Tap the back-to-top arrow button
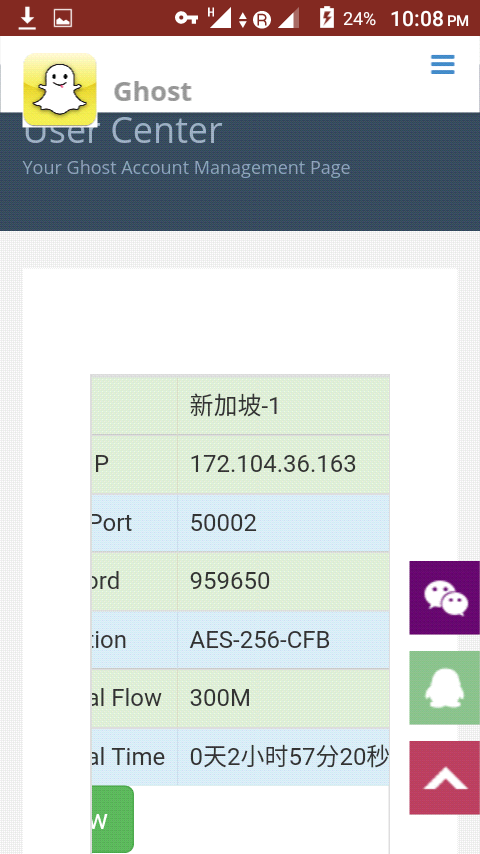480x854 pixels. click(445, 778)
